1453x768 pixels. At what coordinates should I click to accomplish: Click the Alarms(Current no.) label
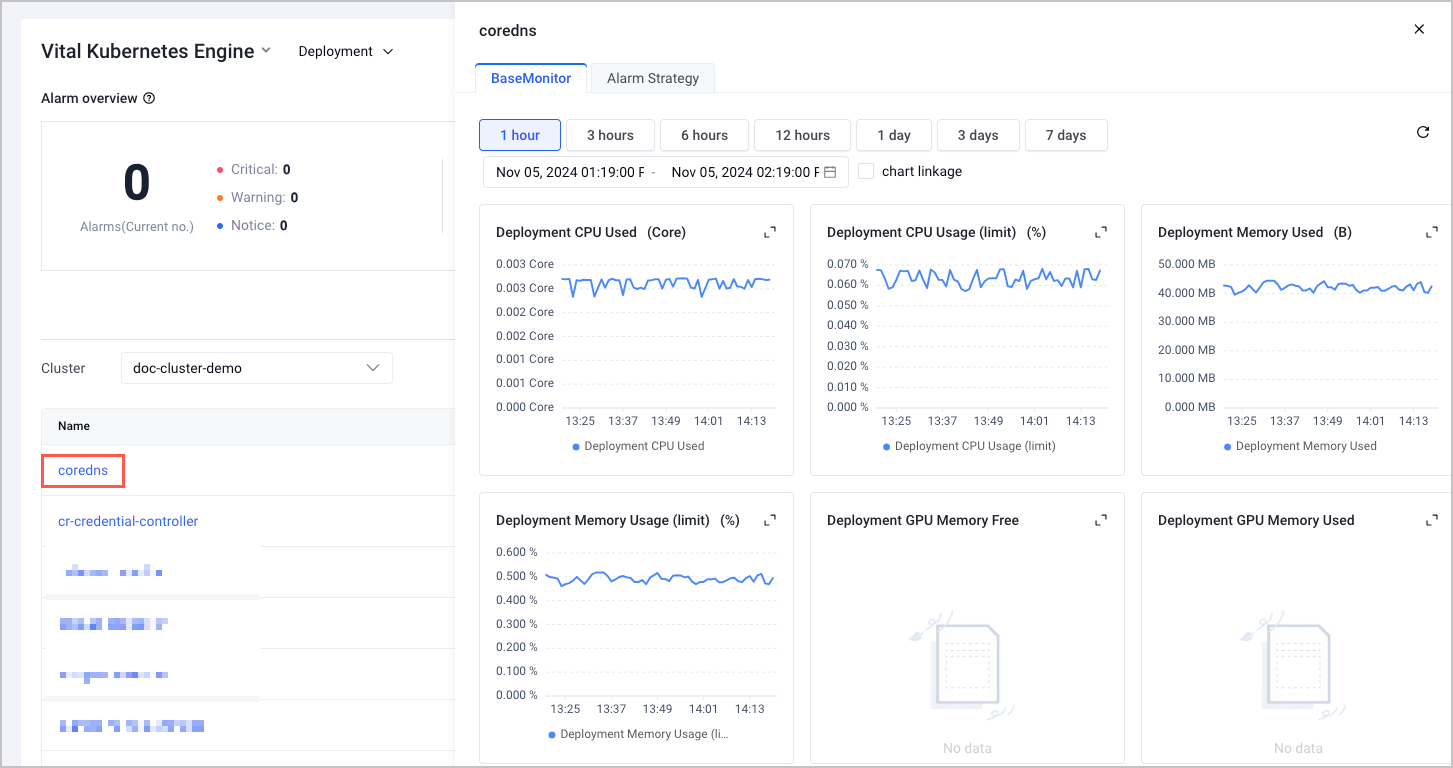point(137,227)
